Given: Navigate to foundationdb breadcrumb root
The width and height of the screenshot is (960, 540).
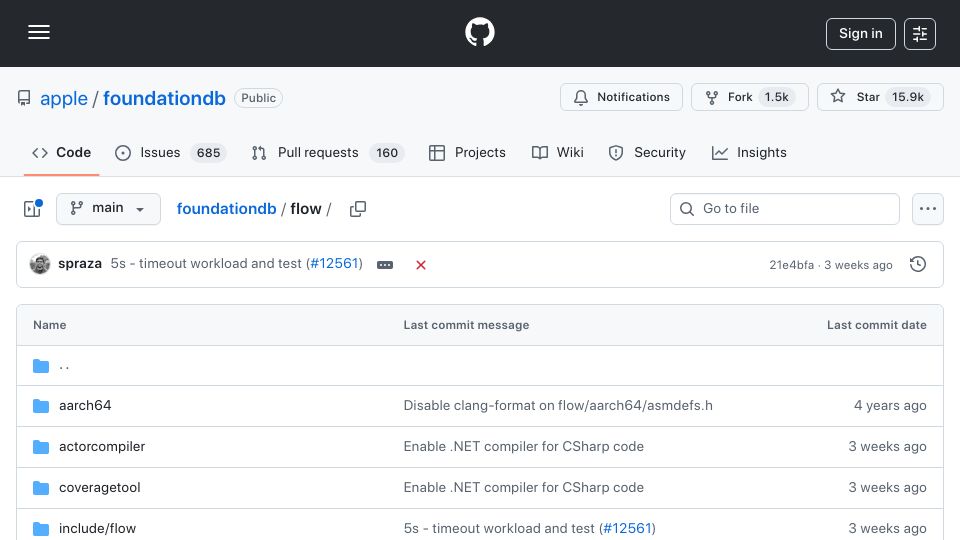Looking at the screenshot, I should point(227,209).
